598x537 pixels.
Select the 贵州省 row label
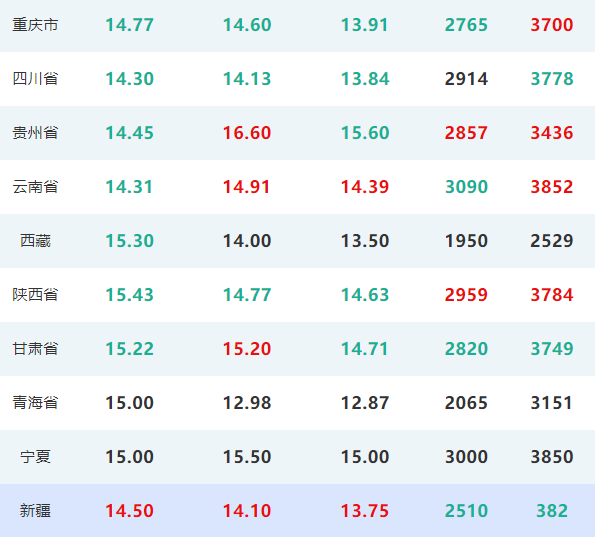pyautogui.click(x=35, y=133)
